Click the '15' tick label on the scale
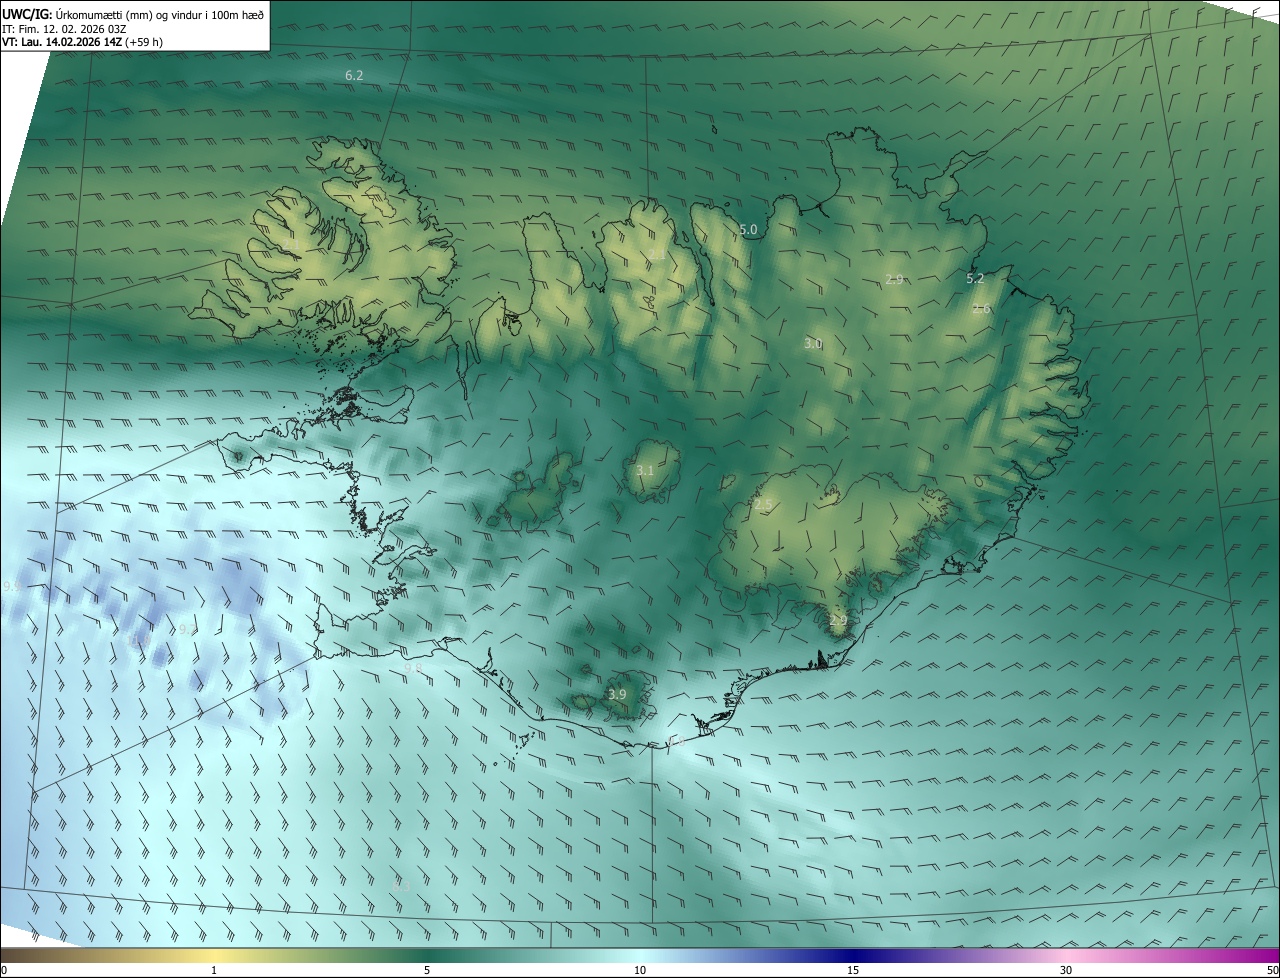1280x978 pixels. 853,970
